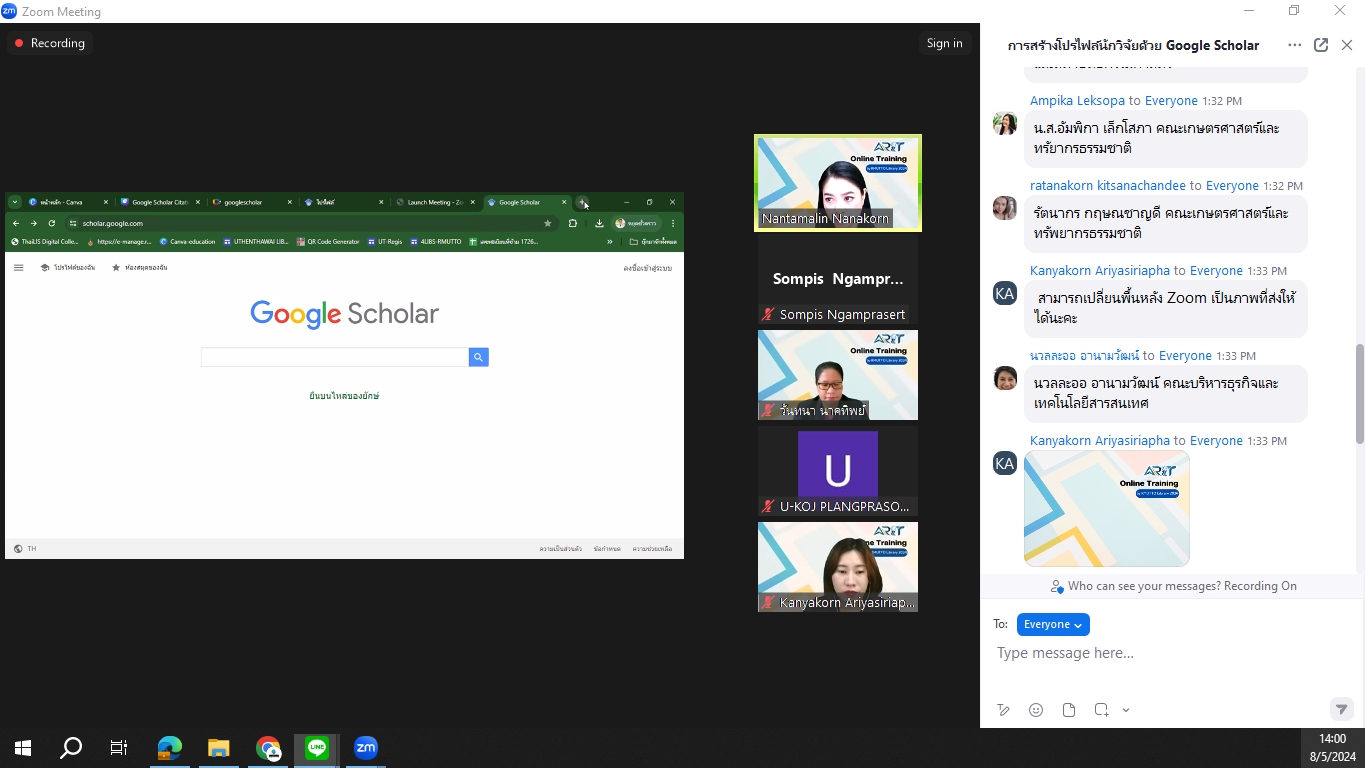Click Ampika Leksopa's avatar in chat

[1005, 123]
